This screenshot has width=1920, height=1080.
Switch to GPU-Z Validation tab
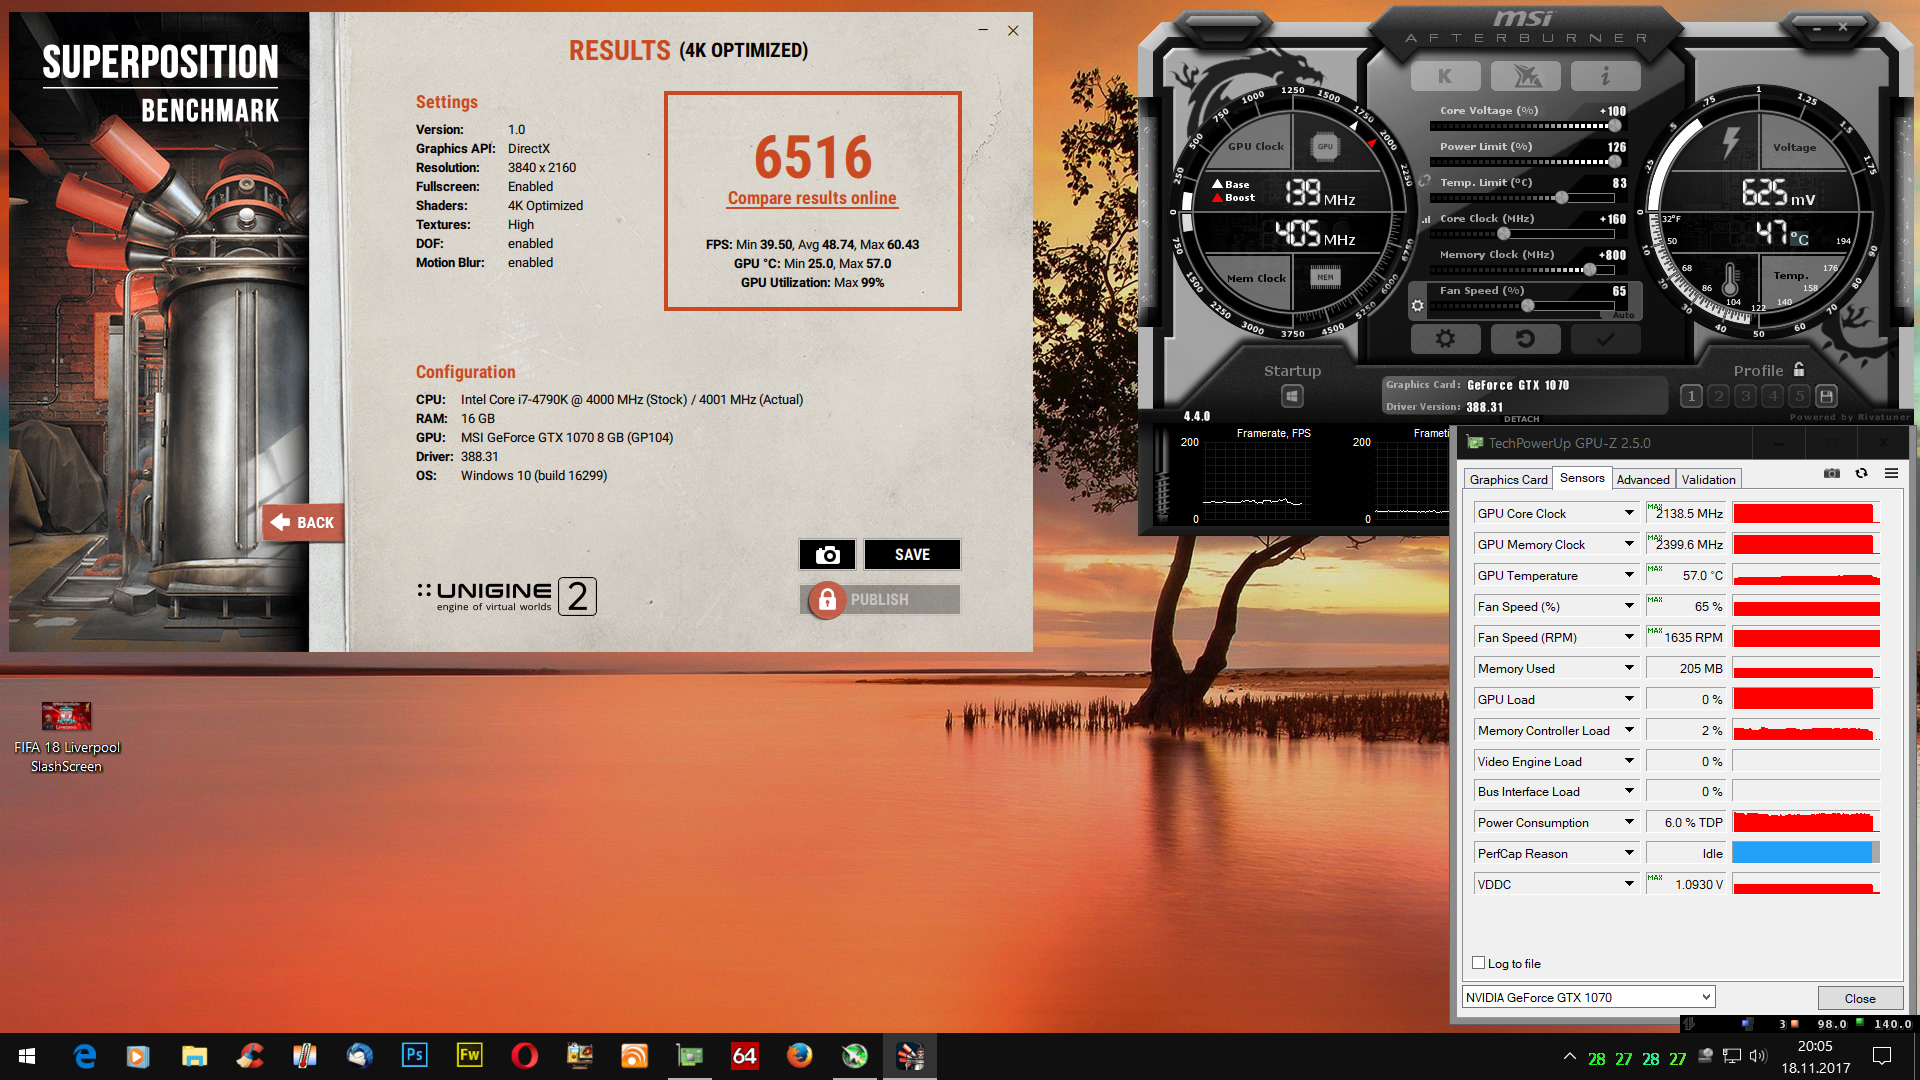pos(1708,480)
